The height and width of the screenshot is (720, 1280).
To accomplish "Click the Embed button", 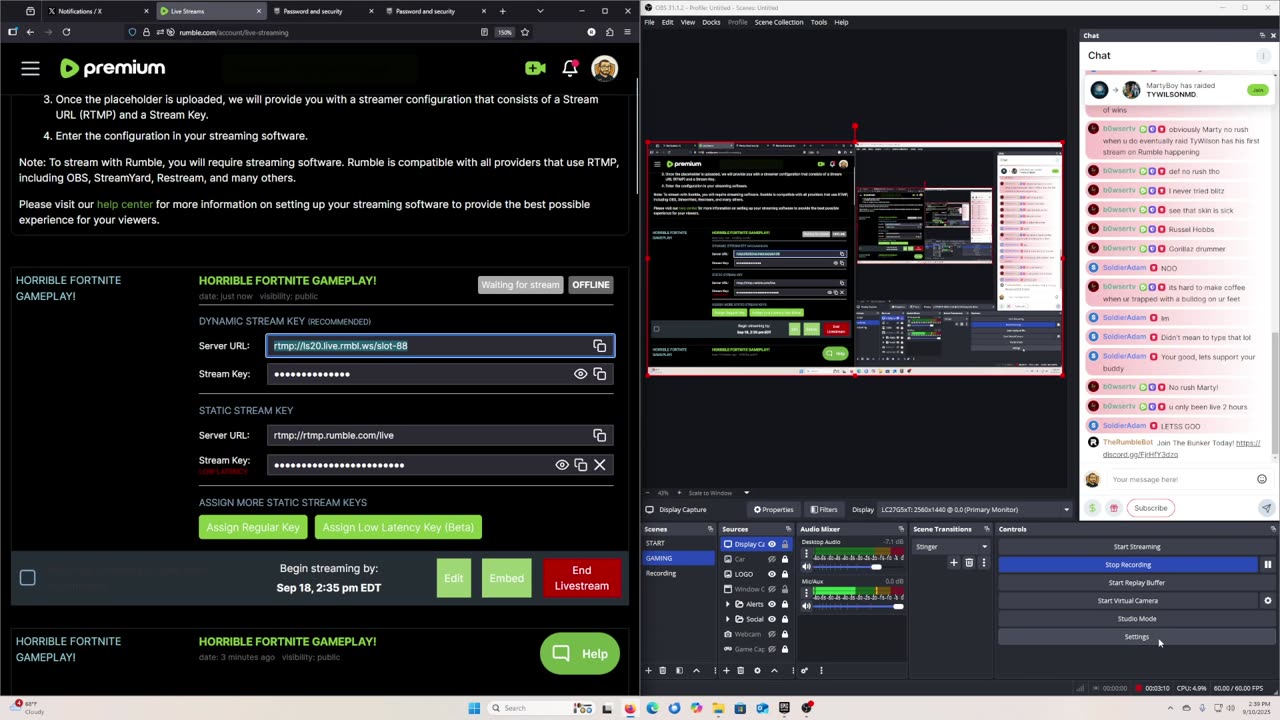I will point(506,578).
